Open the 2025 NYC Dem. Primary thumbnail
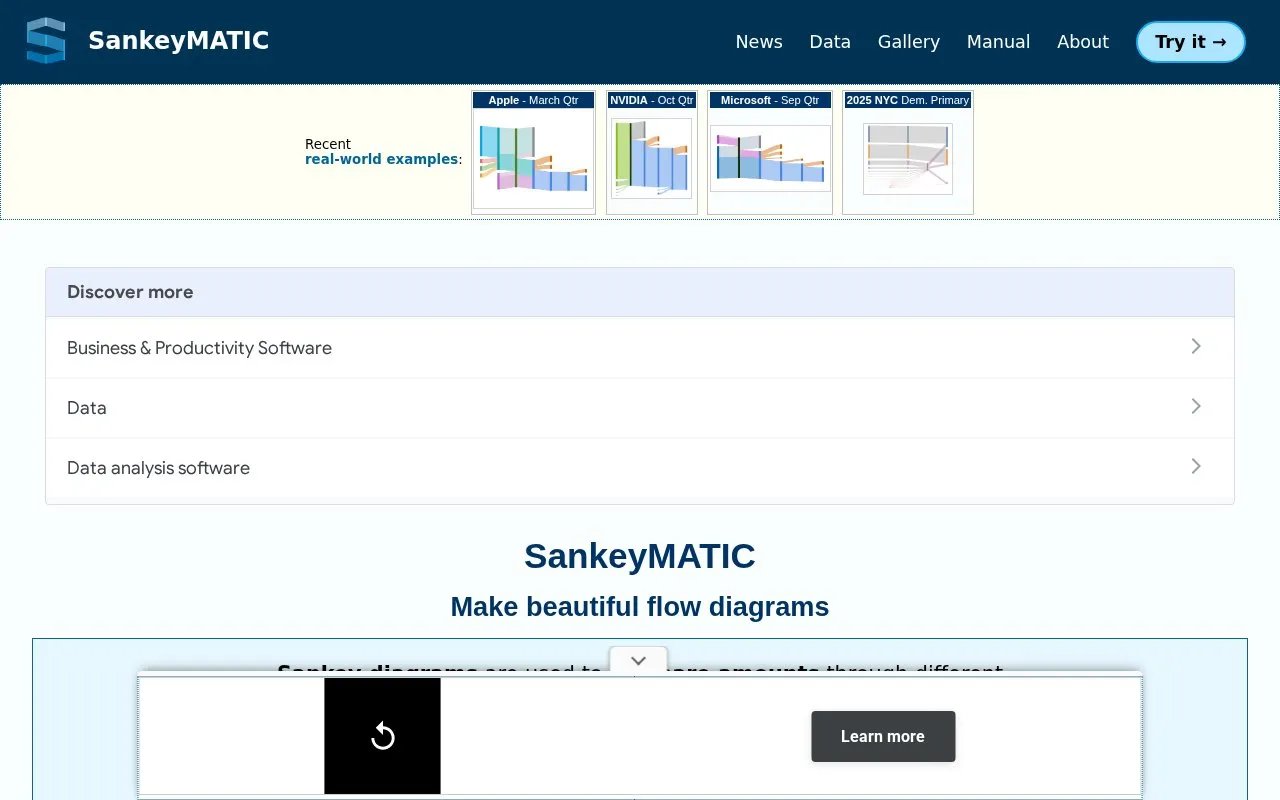1280x800 pixels. tap(908, 152)
